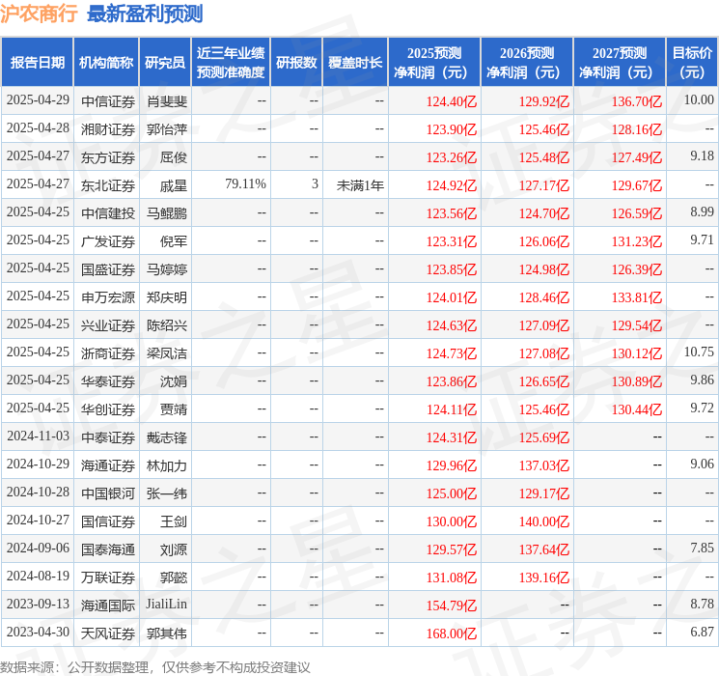The image size is (719, 676).
Task: Click the 未满1年 coverage duration cell
Action: [x=360, y=185]
